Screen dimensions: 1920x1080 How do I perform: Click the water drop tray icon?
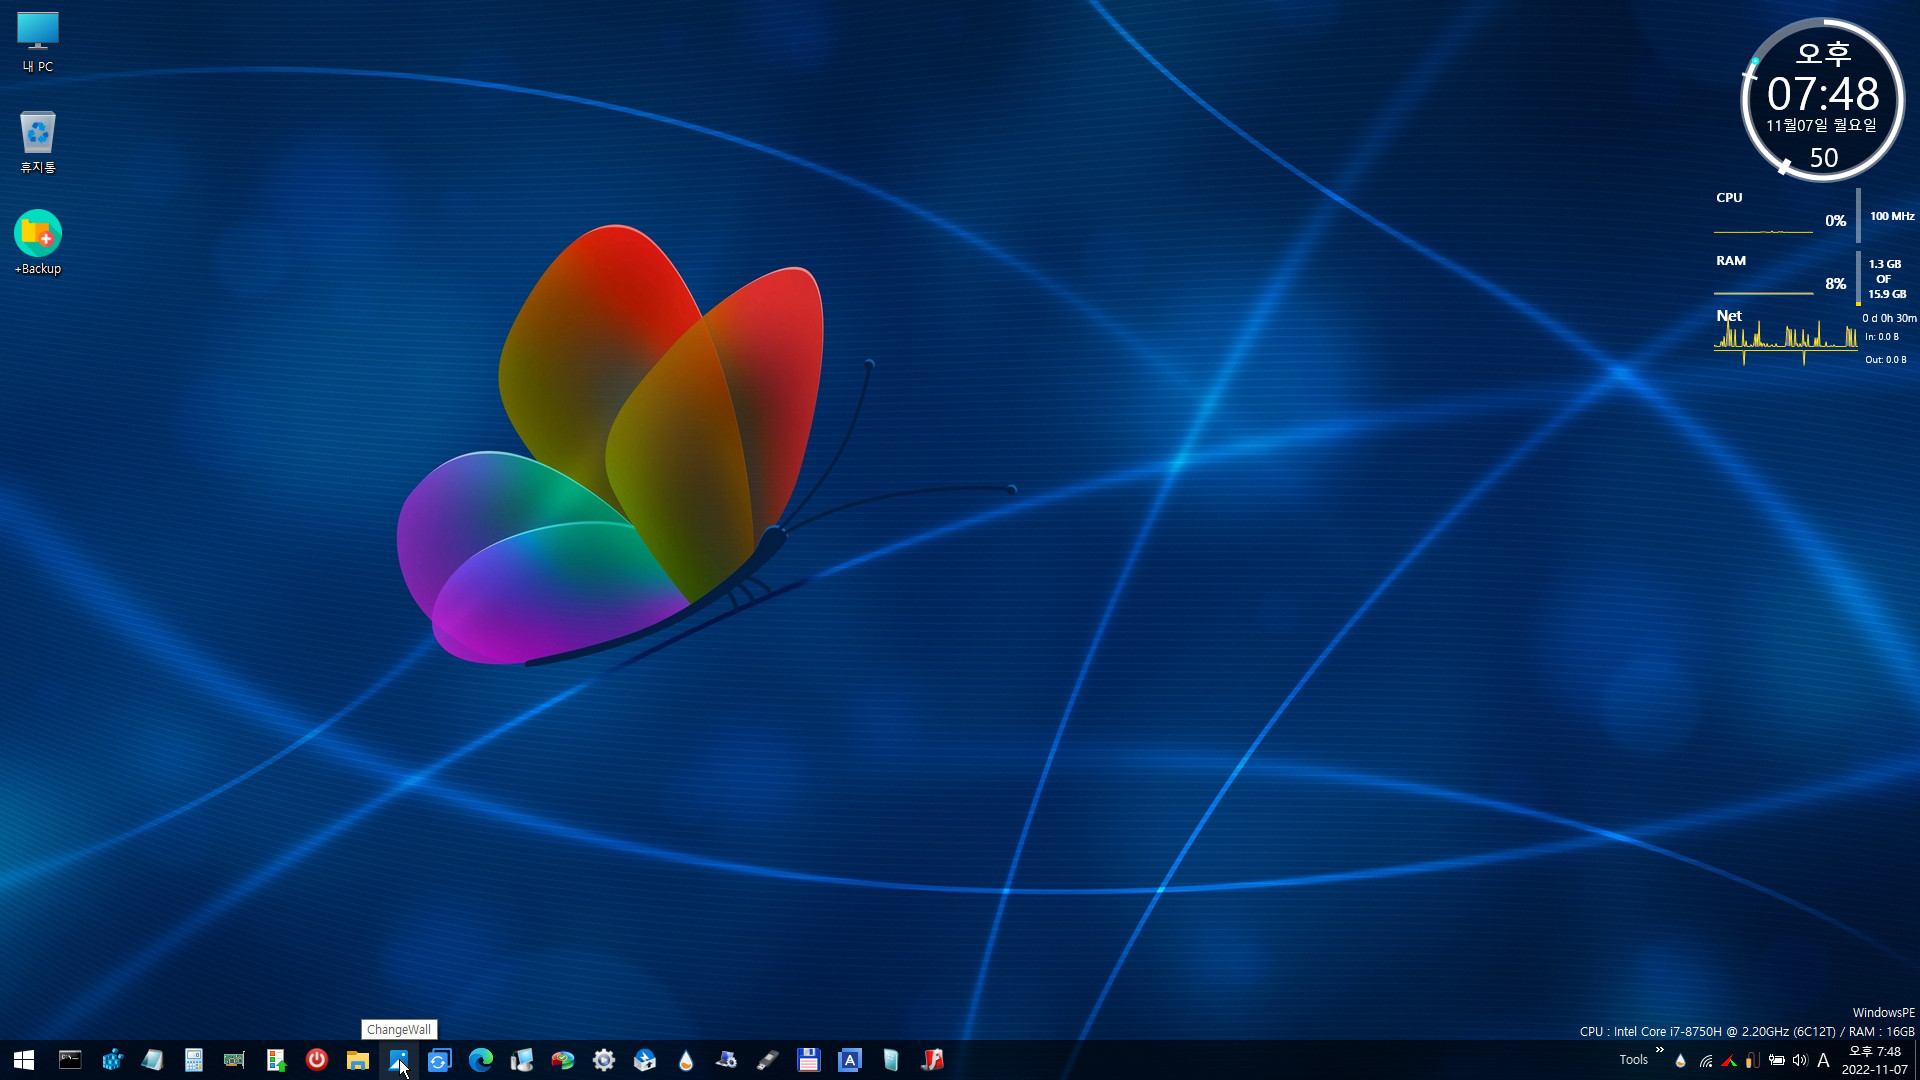coord(1680,1061)
